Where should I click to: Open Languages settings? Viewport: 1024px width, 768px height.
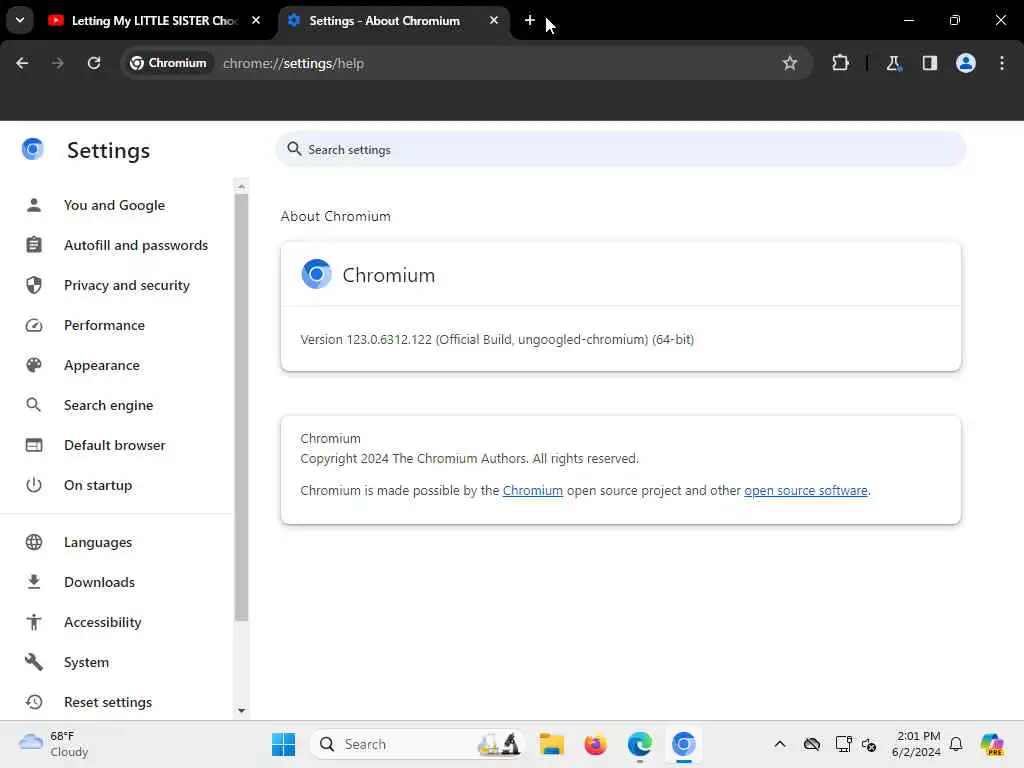[114, 542]
